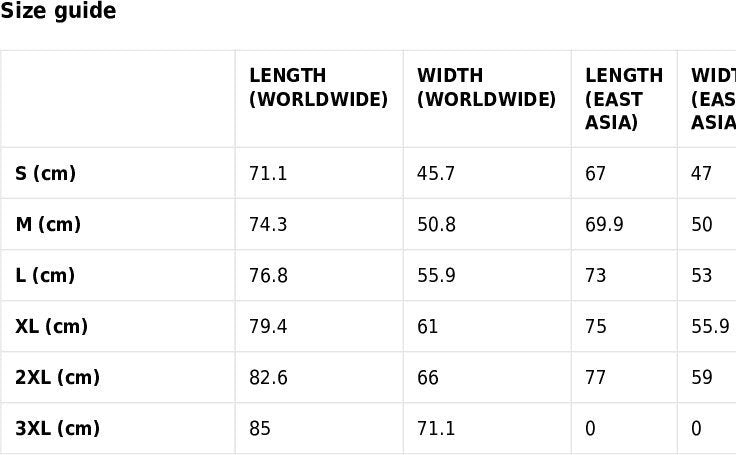This screenshot has width=736, height=455.
Task: Click the S worldwide length value 71.1
Action: point(268,174)
